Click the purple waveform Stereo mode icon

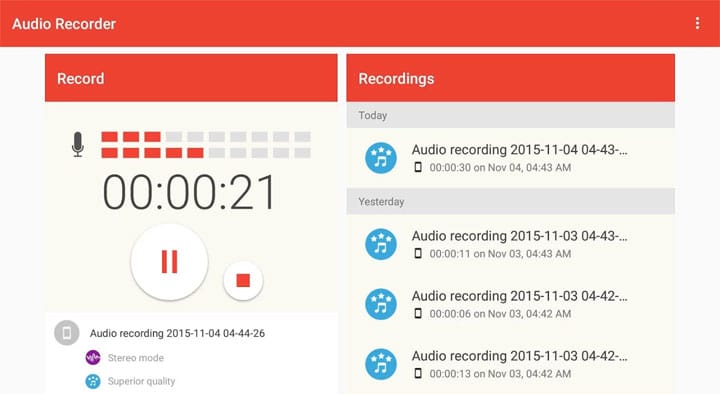pyautogui.click(x=93, y=358)
